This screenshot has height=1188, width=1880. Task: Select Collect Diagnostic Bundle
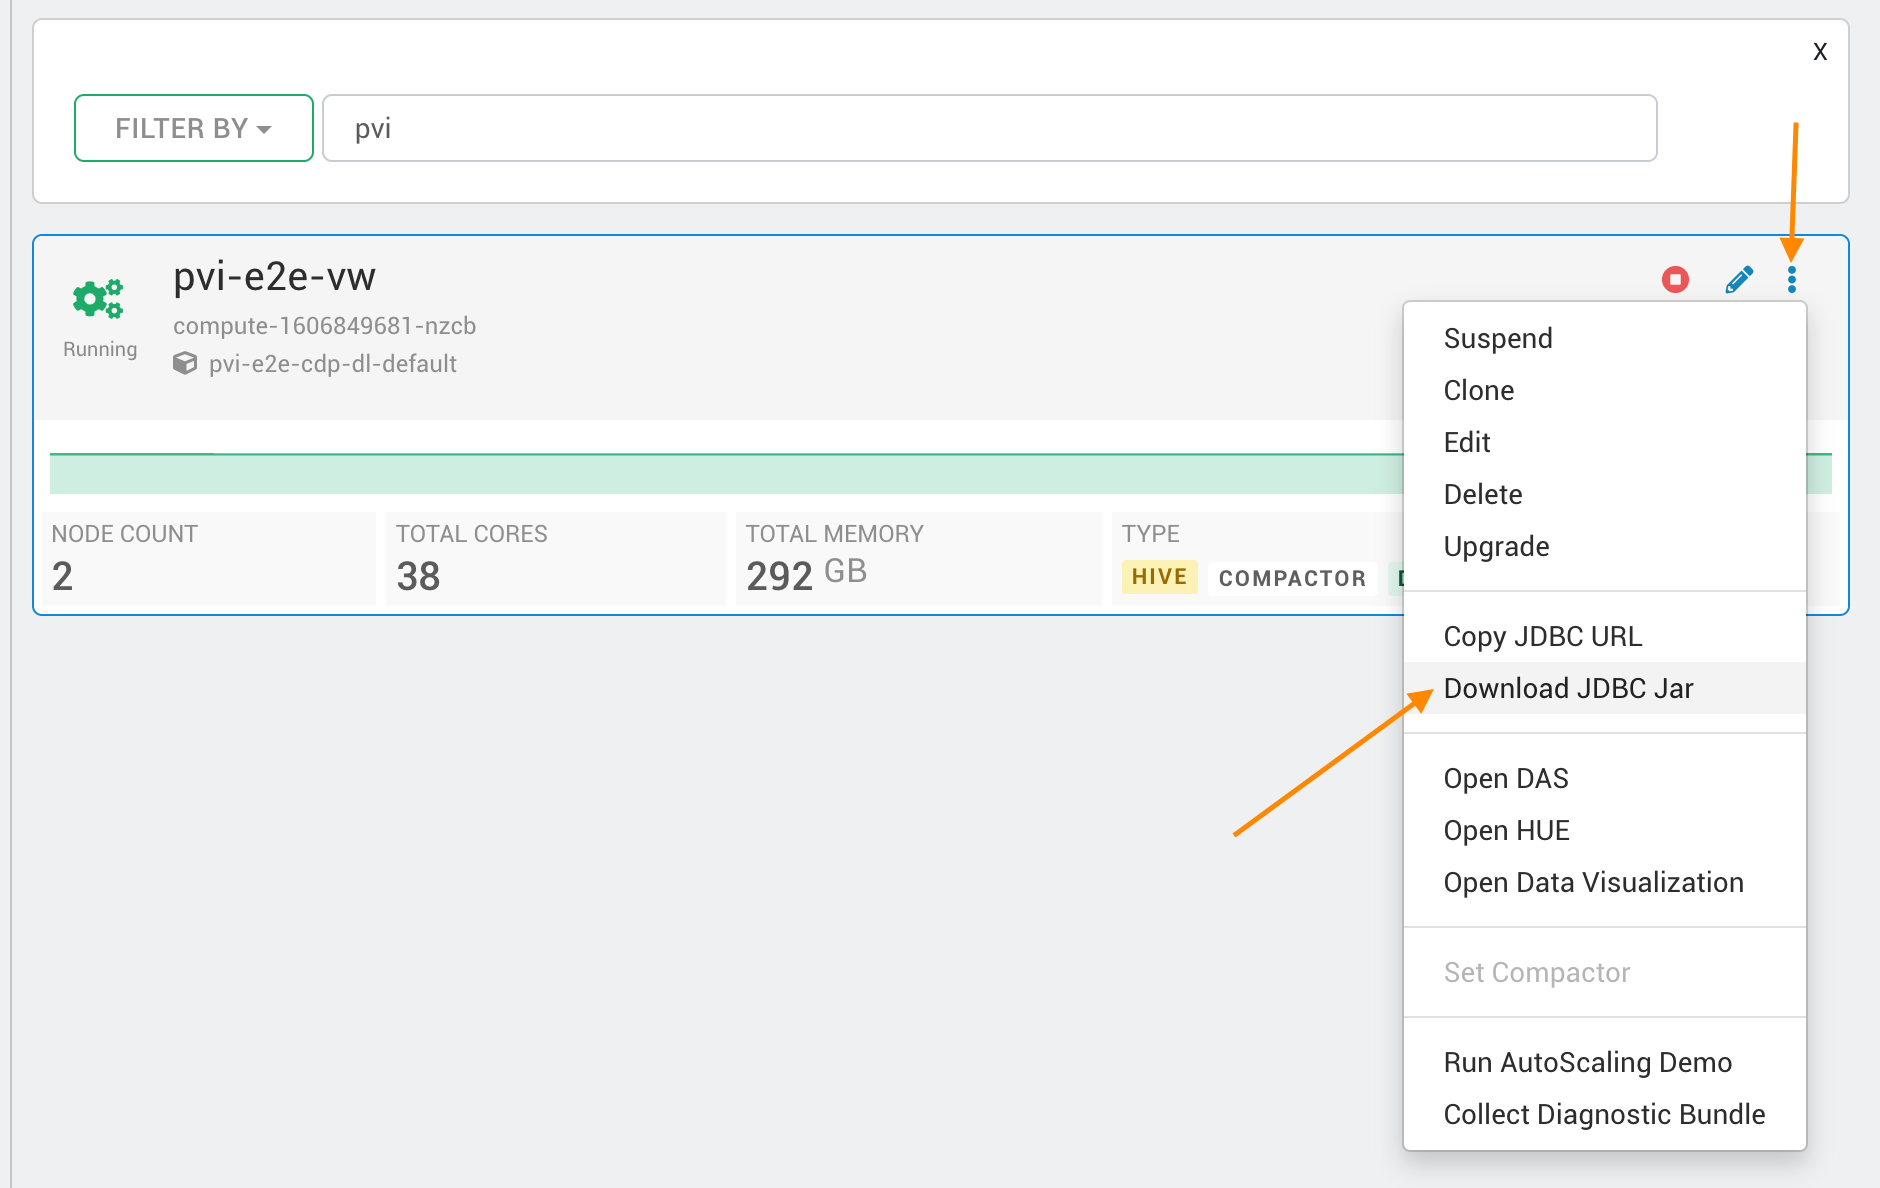(x=1604, y=1114)
